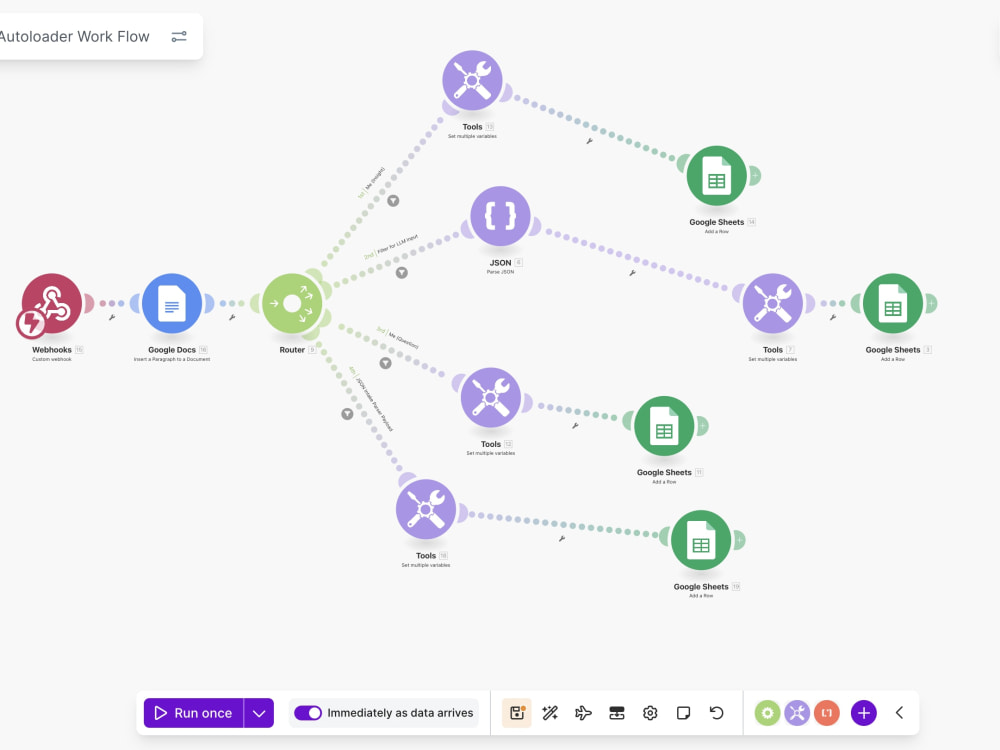The height and width of the screenshot is (750, 1000).
Task: Click wrench between Tools 13 and Google Sheets
Action: pyautogui.click(x=590, y=141)
